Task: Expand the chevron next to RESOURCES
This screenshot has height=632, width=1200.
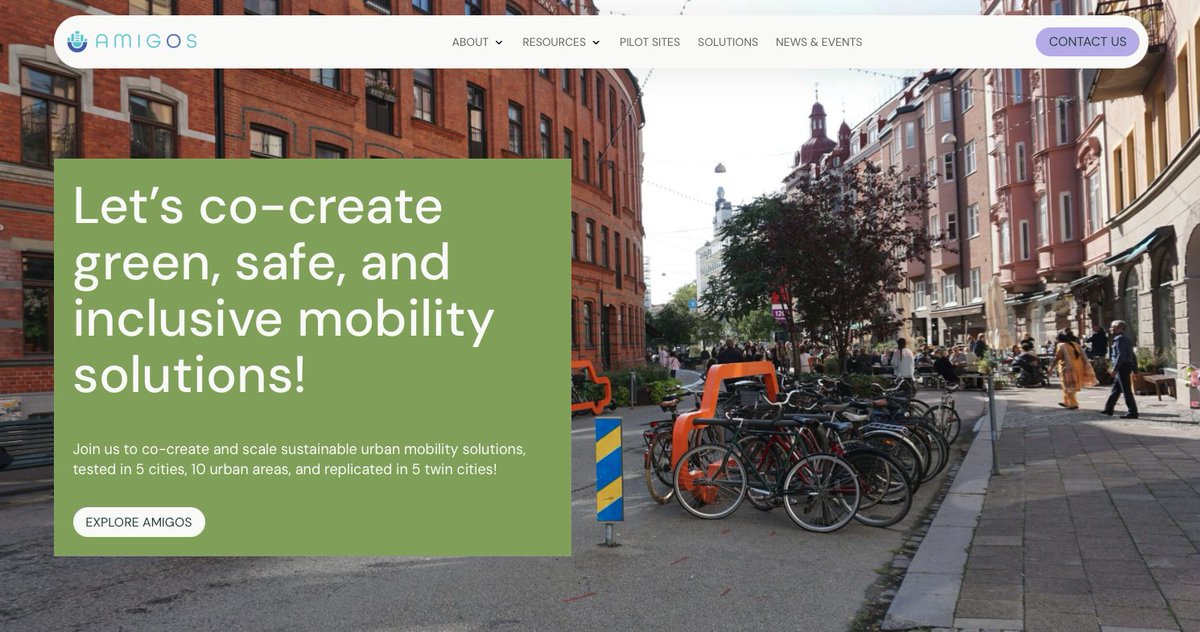Action: click(x=596, y=42)
